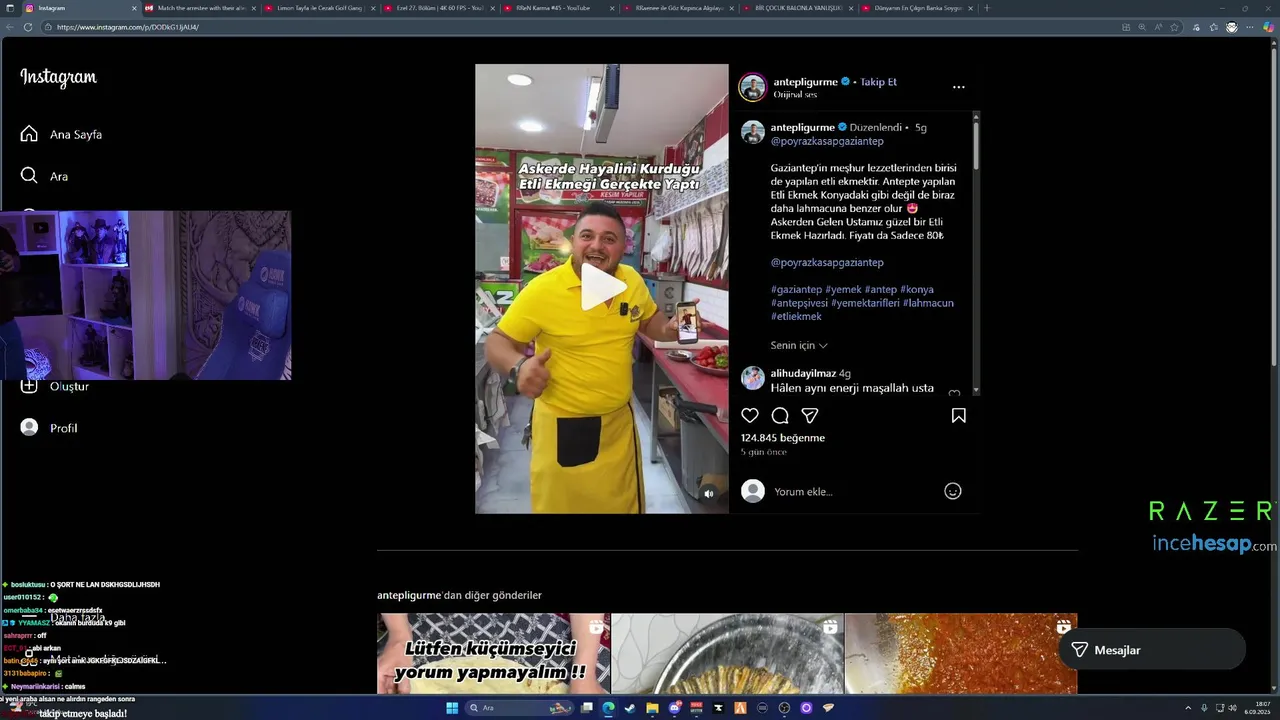
Task: Mute or unmute the video sound
Action: point(709,493)
